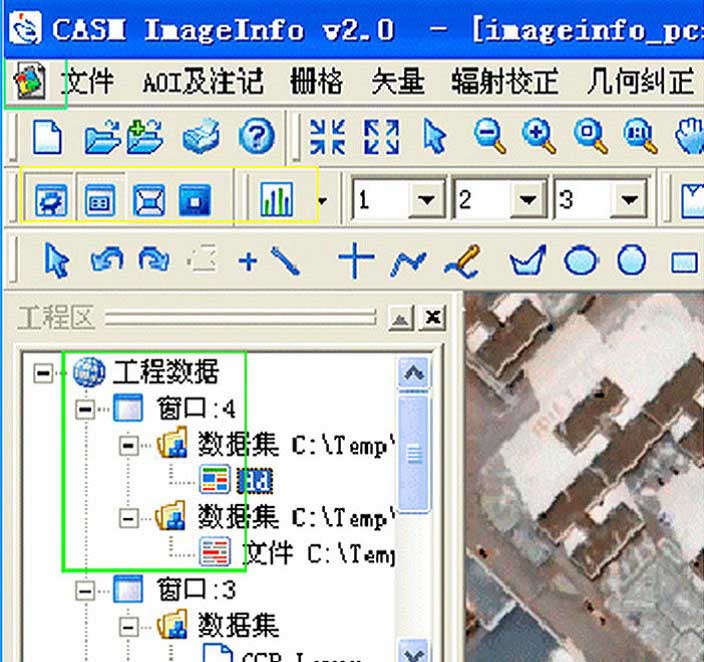The image size is (704, 662).
Task: Click the pin button on the 工程区 panel
Action: (400, 318)
